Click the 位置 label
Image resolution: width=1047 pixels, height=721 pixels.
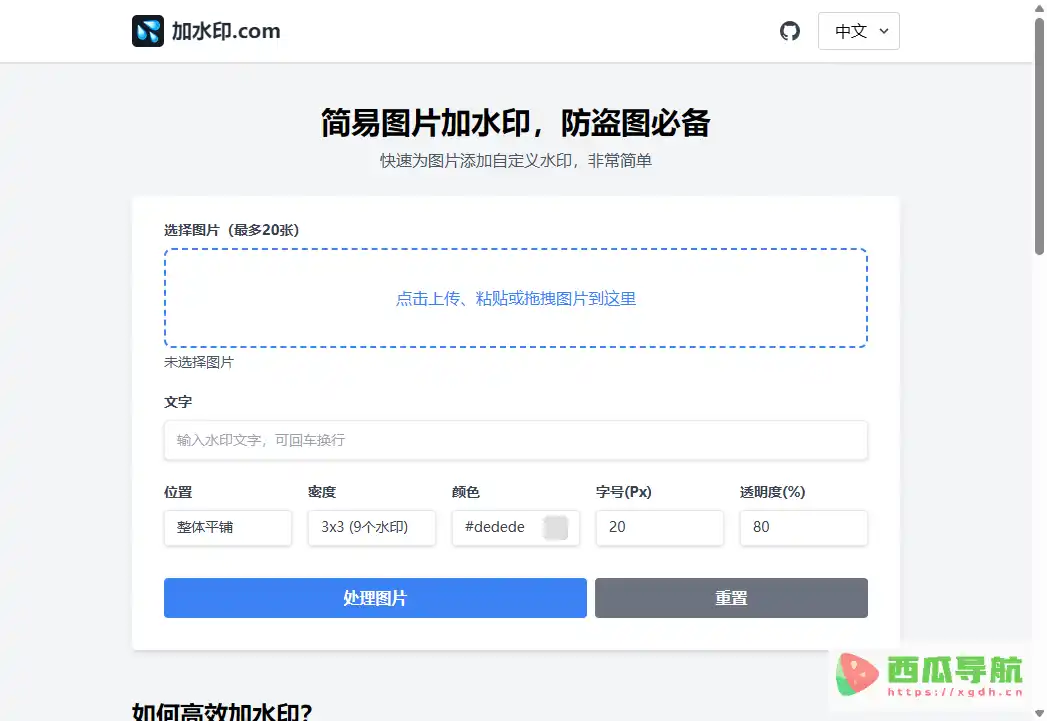tap(178, 492)
